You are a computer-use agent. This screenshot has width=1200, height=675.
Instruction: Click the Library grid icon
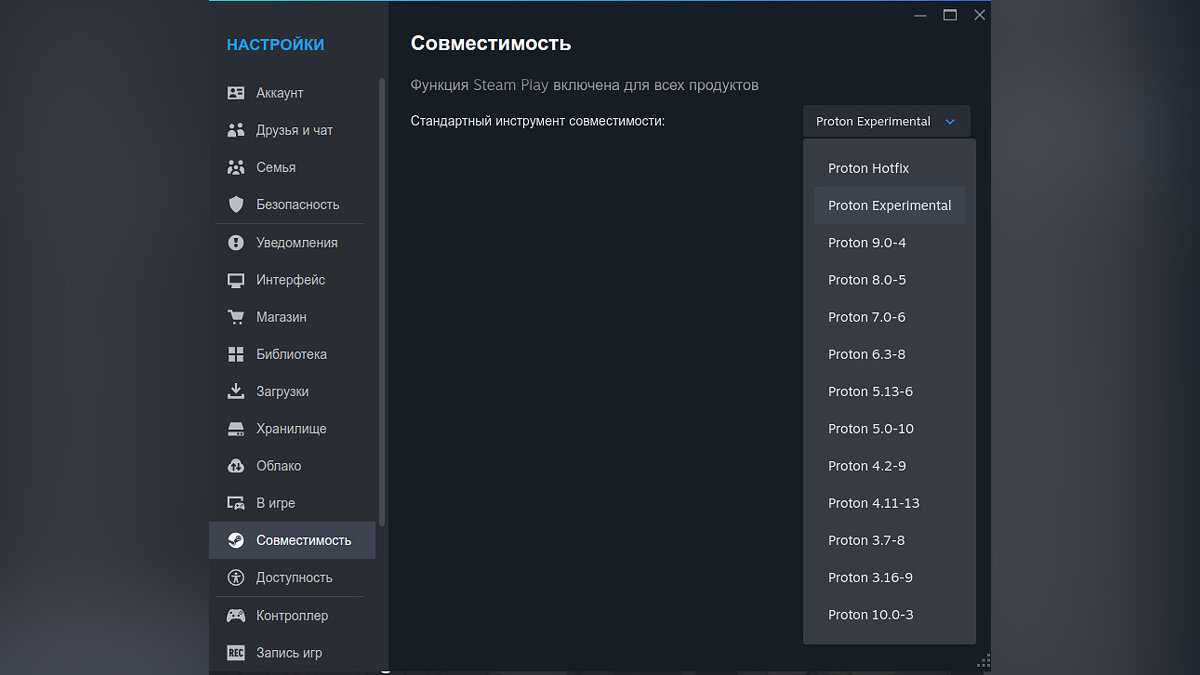click(x=236, y=354)
